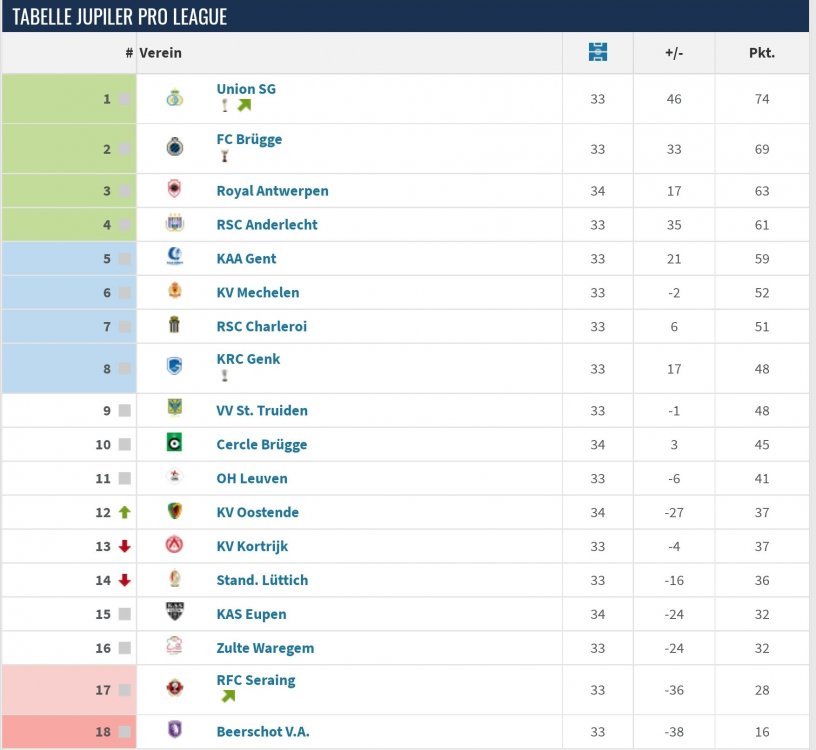The width and height of the screenshot is (816, 750).
Task: Open the KV Mechelen team page
Action: coord(258,293)
